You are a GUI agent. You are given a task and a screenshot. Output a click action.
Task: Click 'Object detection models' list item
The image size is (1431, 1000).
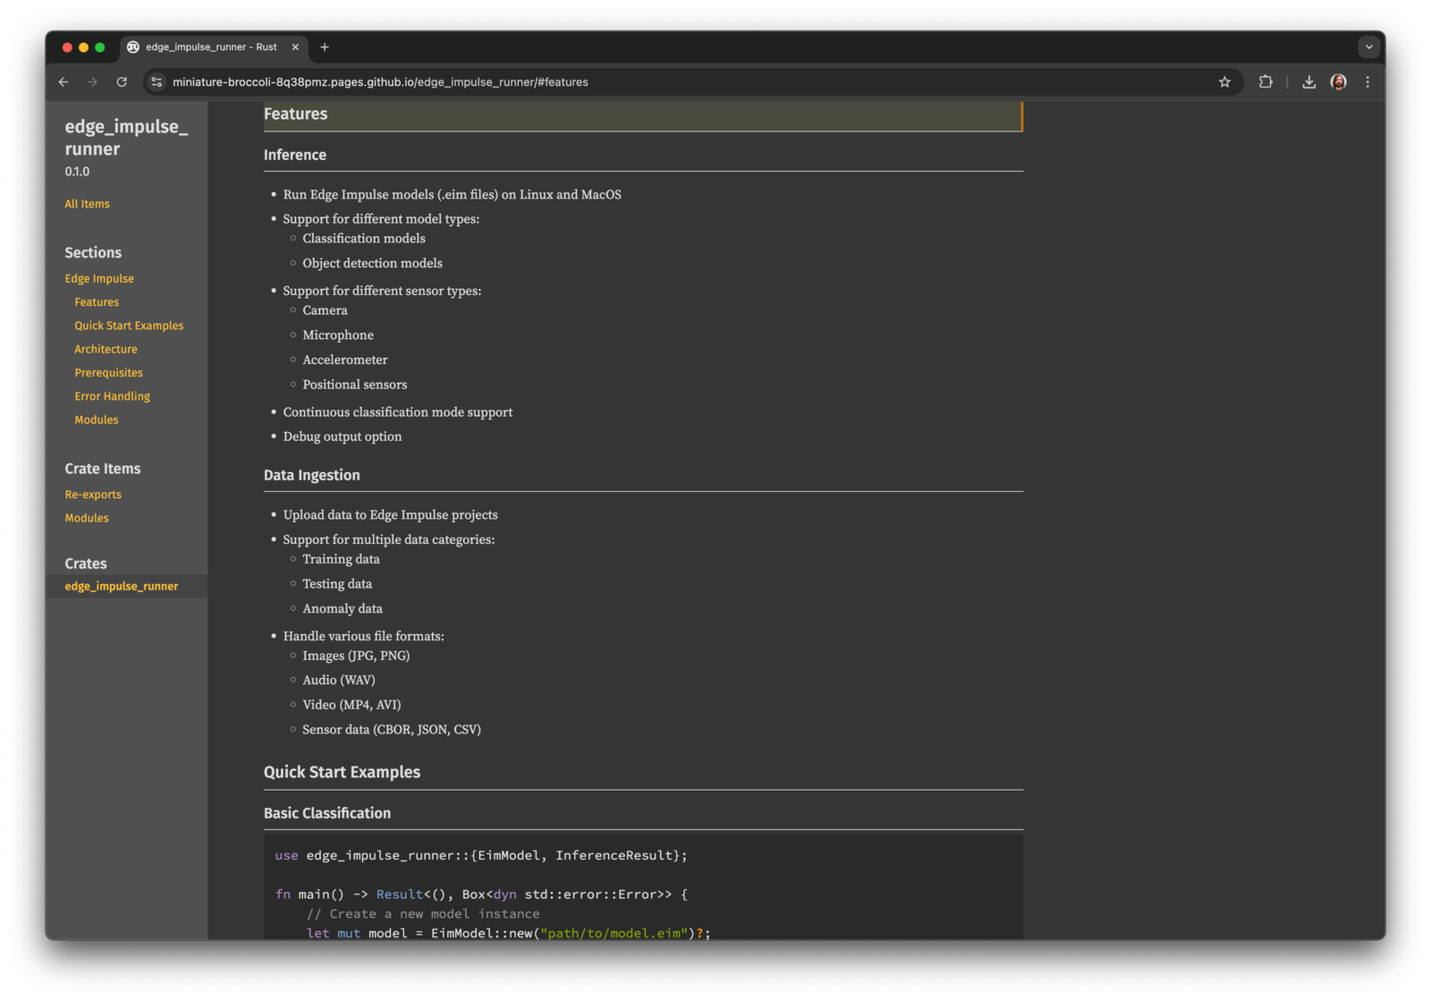pyautogui.click(x=372, y=263)
